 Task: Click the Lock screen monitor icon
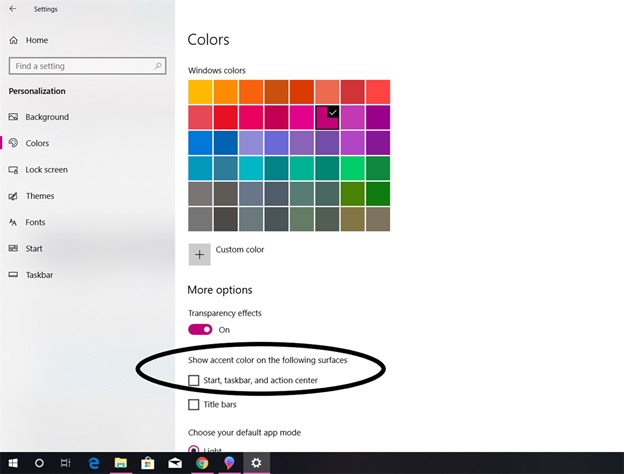tap(13, 170)
